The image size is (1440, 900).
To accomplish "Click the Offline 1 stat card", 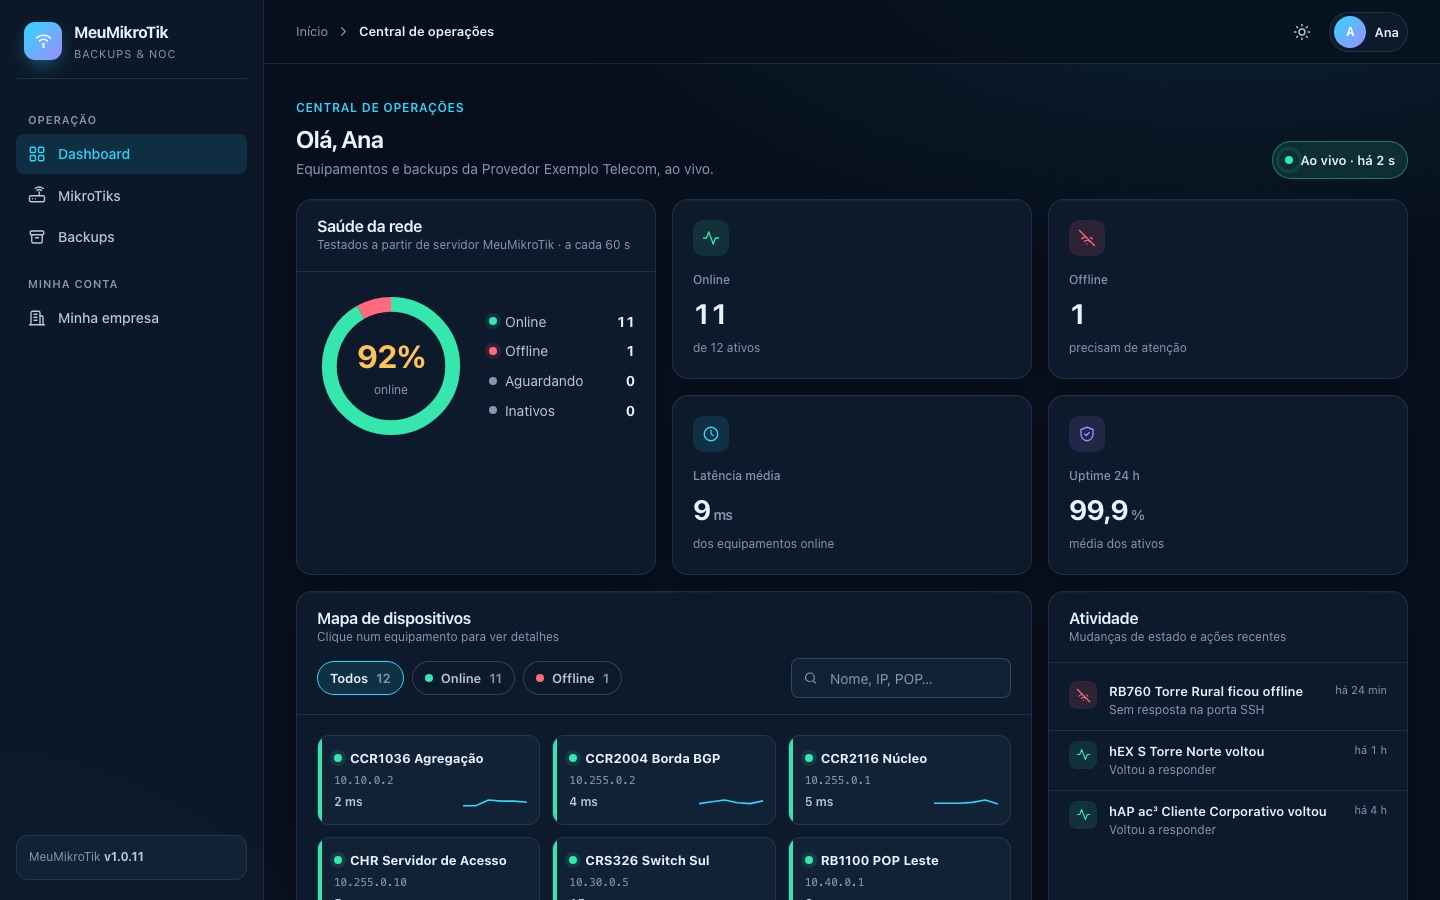I will tap(1228, 289).
